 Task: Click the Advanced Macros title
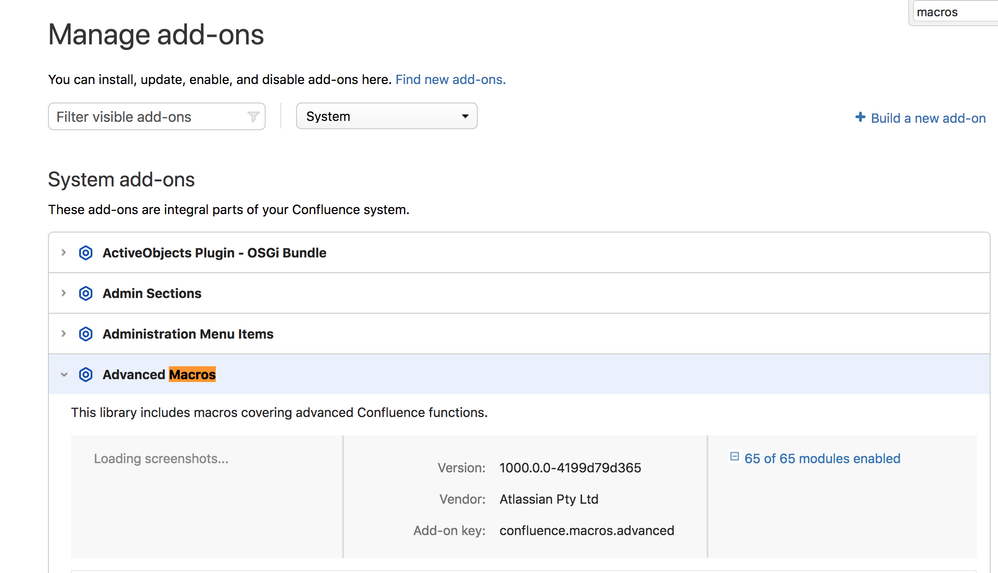pyautogui.click(x=159, y=375)
